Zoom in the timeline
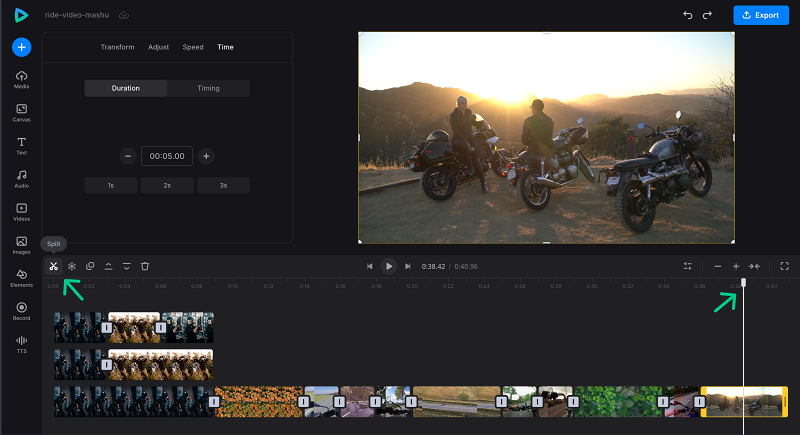The image size is (800, 435). pyautogui.click(x=736, y=266)
